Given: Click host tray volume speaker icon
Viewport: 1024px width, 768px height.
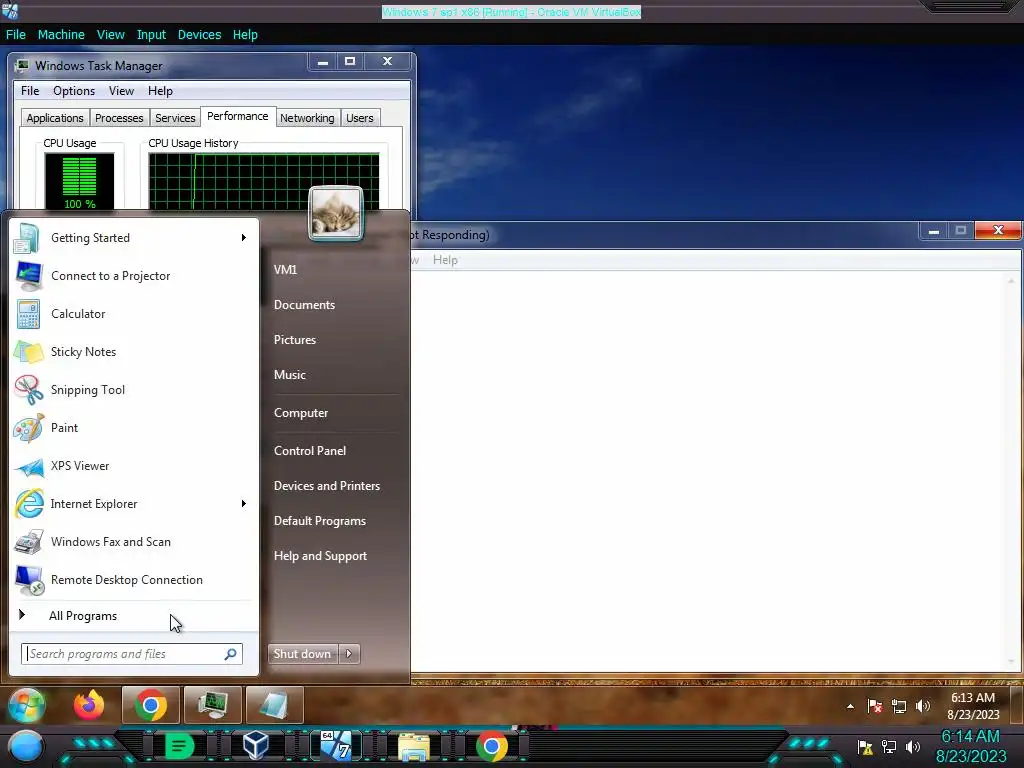Looking at the screenshot, I should (x=913, y=746).
